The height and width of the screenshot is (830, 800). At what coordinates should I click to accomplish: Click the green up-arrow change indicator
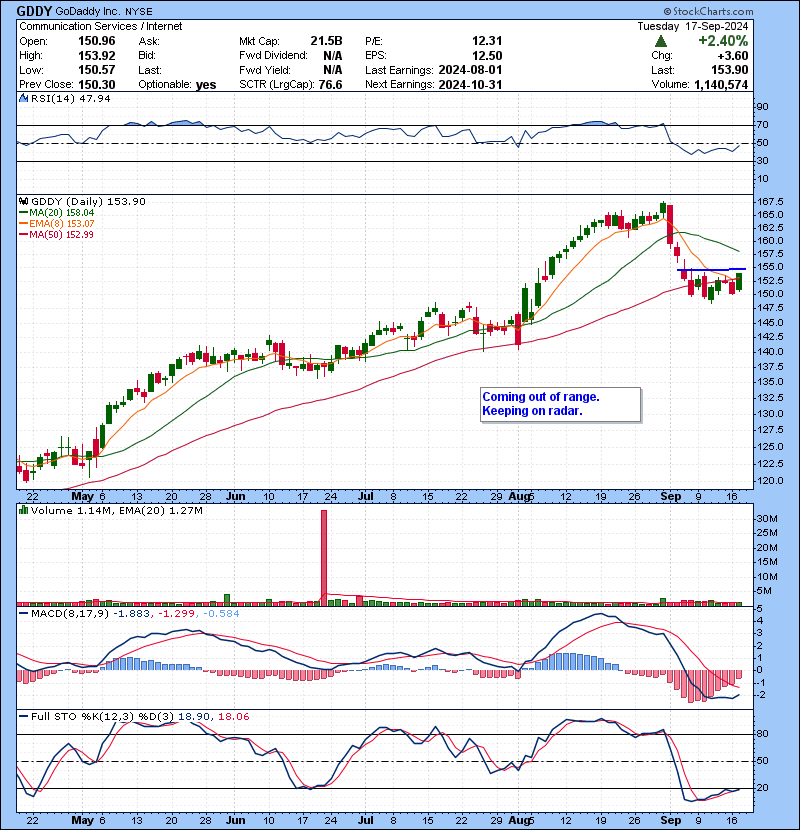pos(660,41)
